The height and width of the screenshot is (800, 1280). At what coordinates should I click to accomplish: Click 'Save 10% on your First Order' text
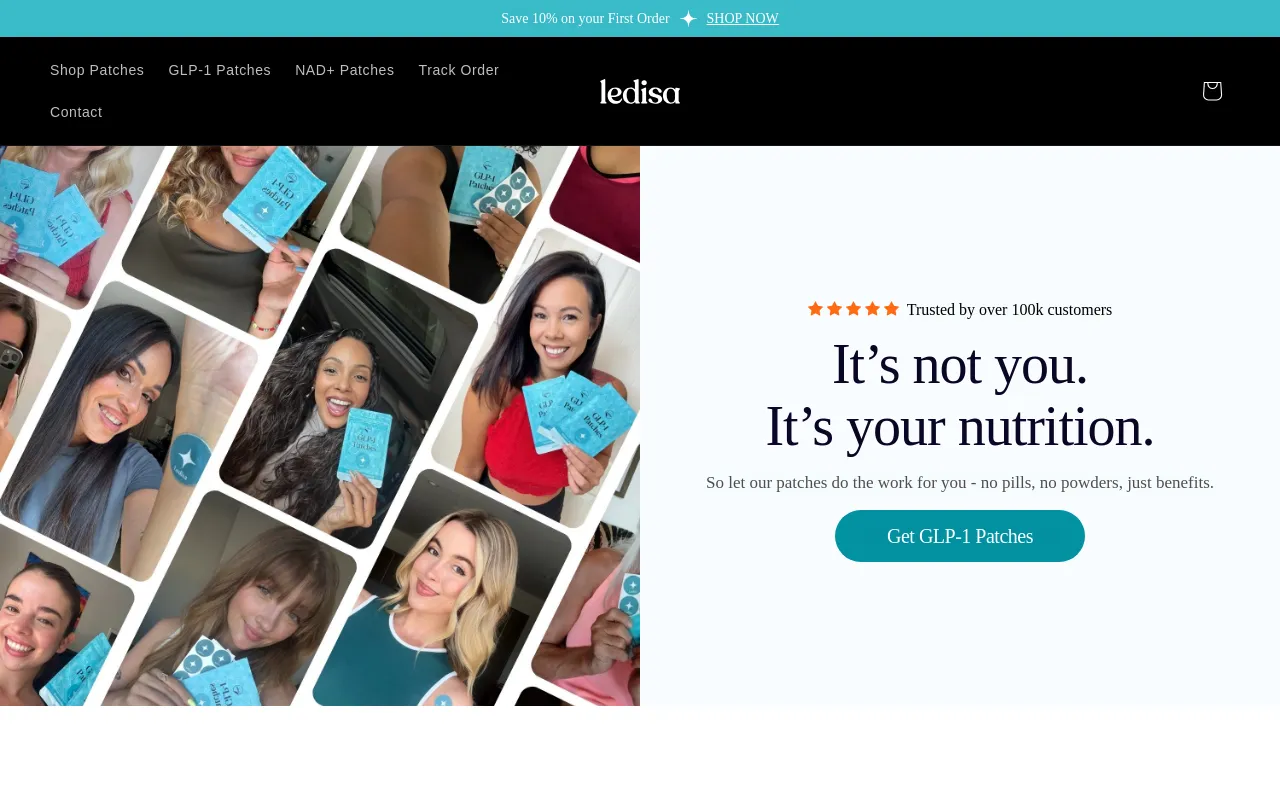(x=585, y=18)
